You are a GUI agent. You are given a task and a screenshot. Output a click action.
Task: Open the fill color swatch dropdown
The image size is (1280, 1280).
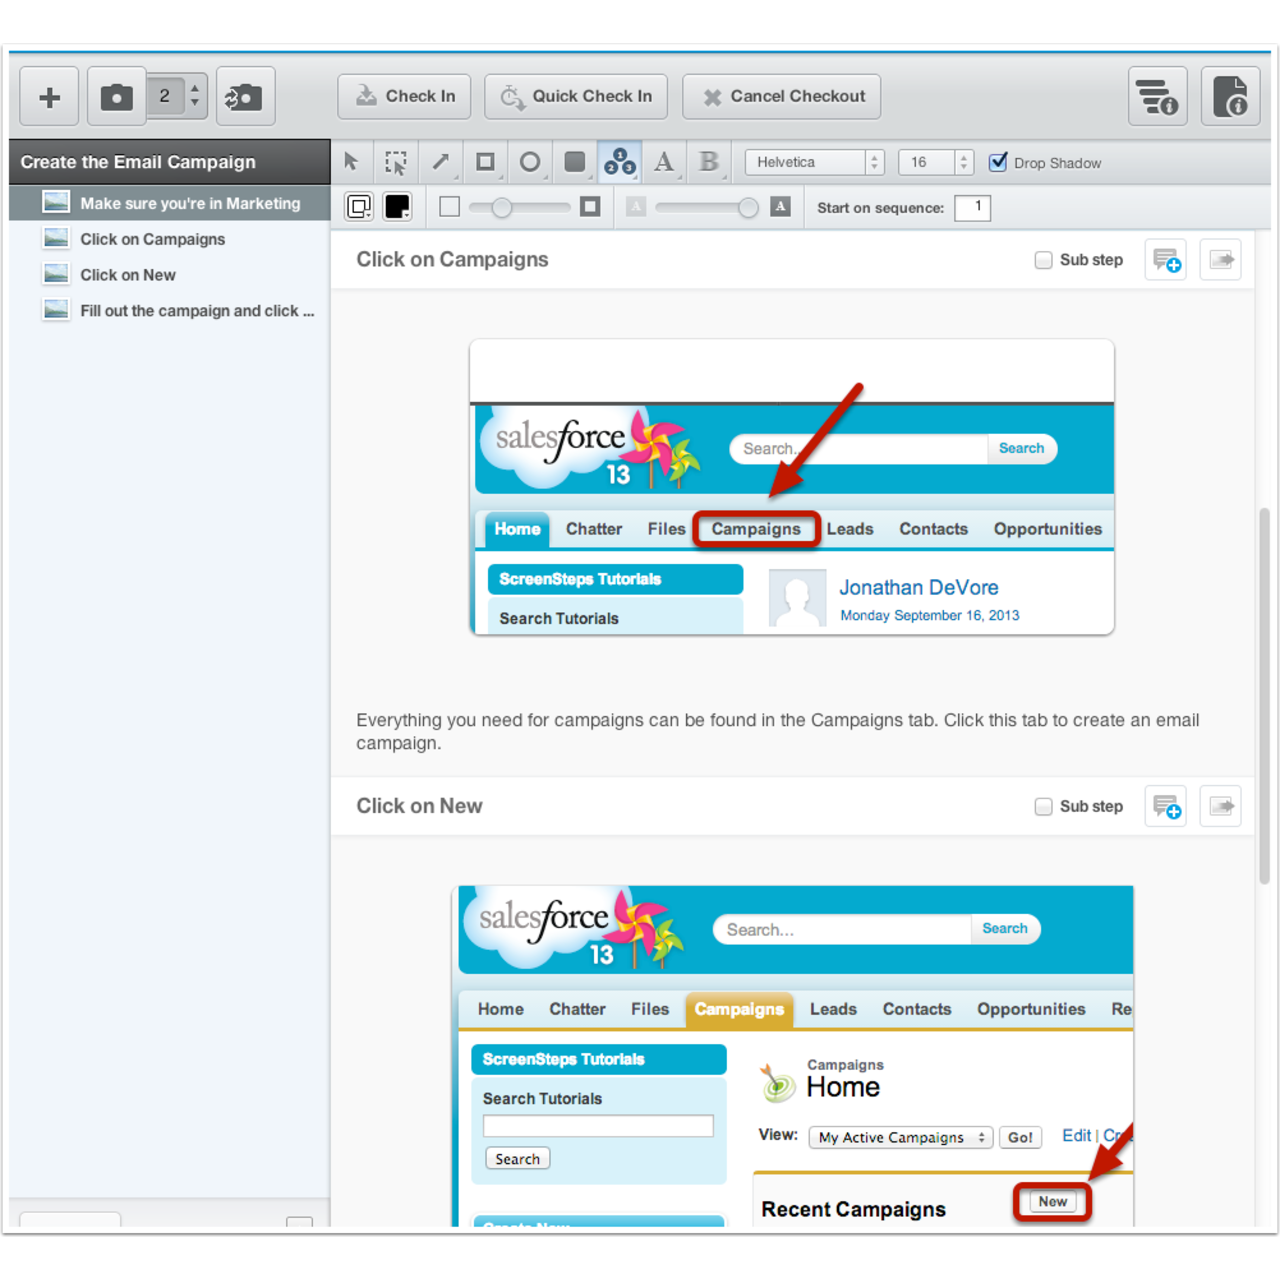click(397, 207)
